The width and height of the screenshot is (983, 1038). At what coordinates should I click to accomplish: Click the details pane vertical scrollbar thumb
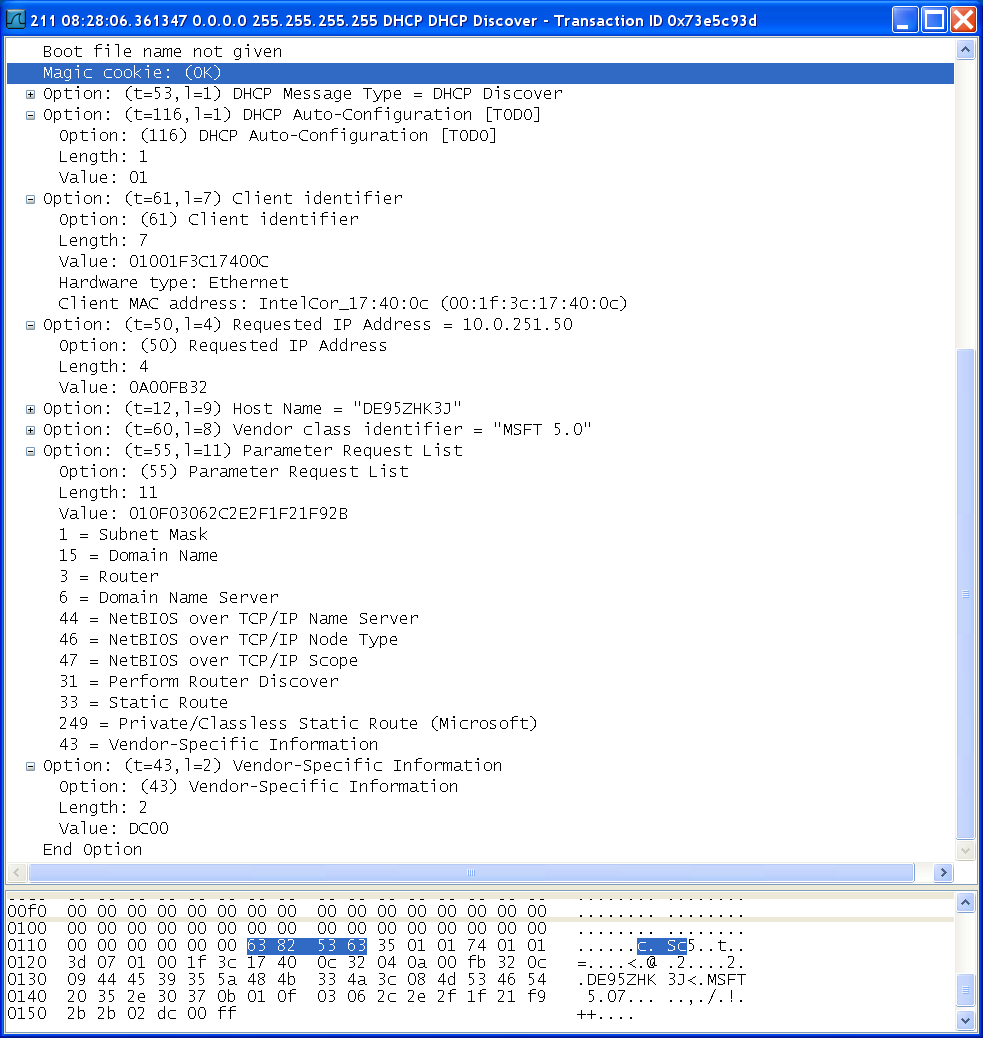click(x=965, y=594)
